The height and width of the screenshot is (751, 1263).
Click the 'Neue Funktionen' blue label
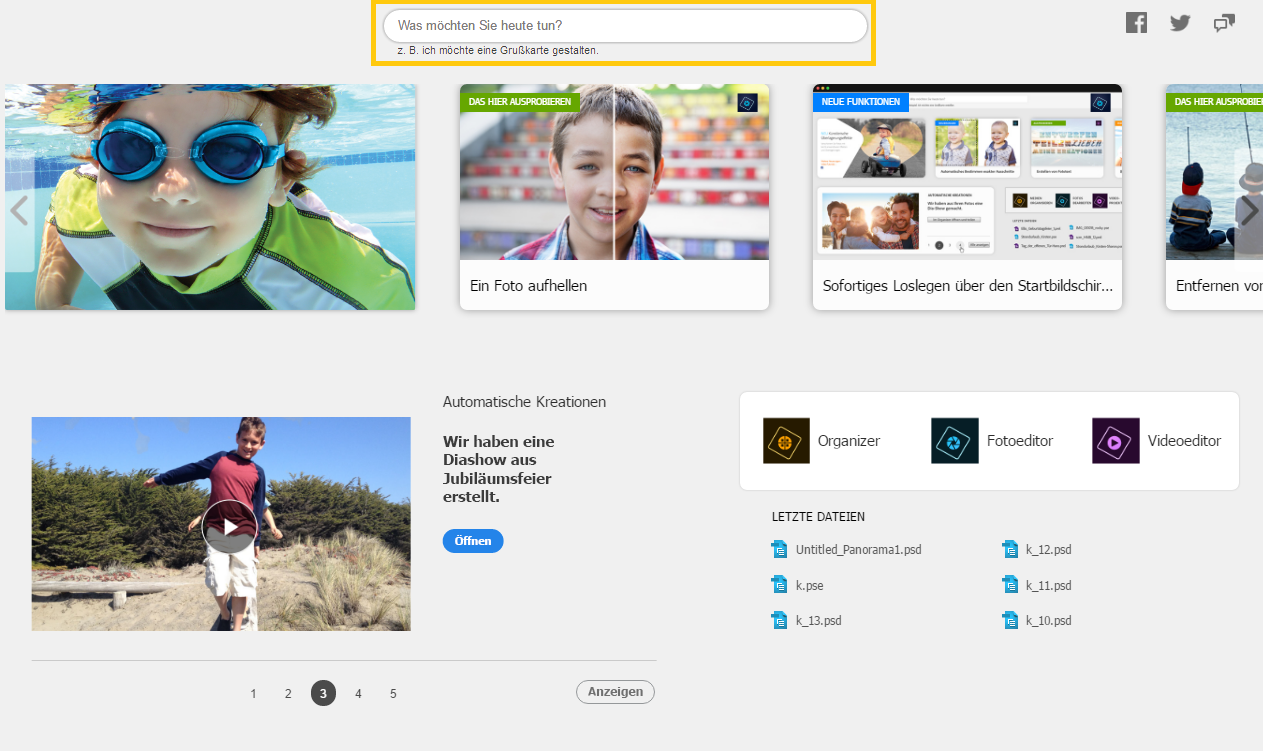click(861, 102)
